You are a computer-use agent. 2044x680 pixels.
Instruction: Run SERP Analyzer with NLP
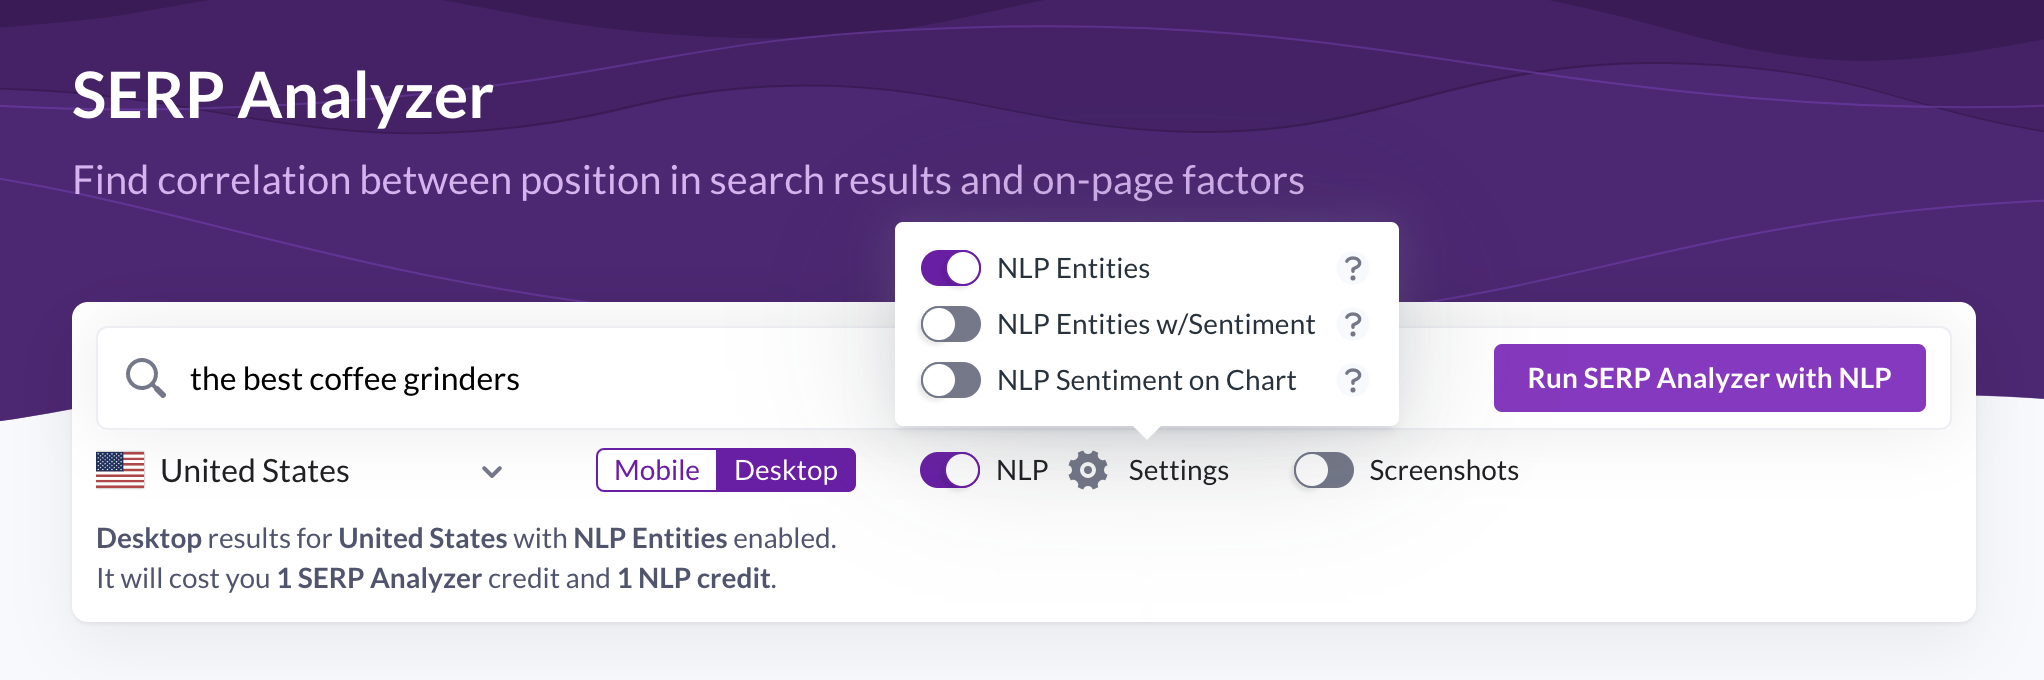pyautogui.click(x=1709, y=378)
